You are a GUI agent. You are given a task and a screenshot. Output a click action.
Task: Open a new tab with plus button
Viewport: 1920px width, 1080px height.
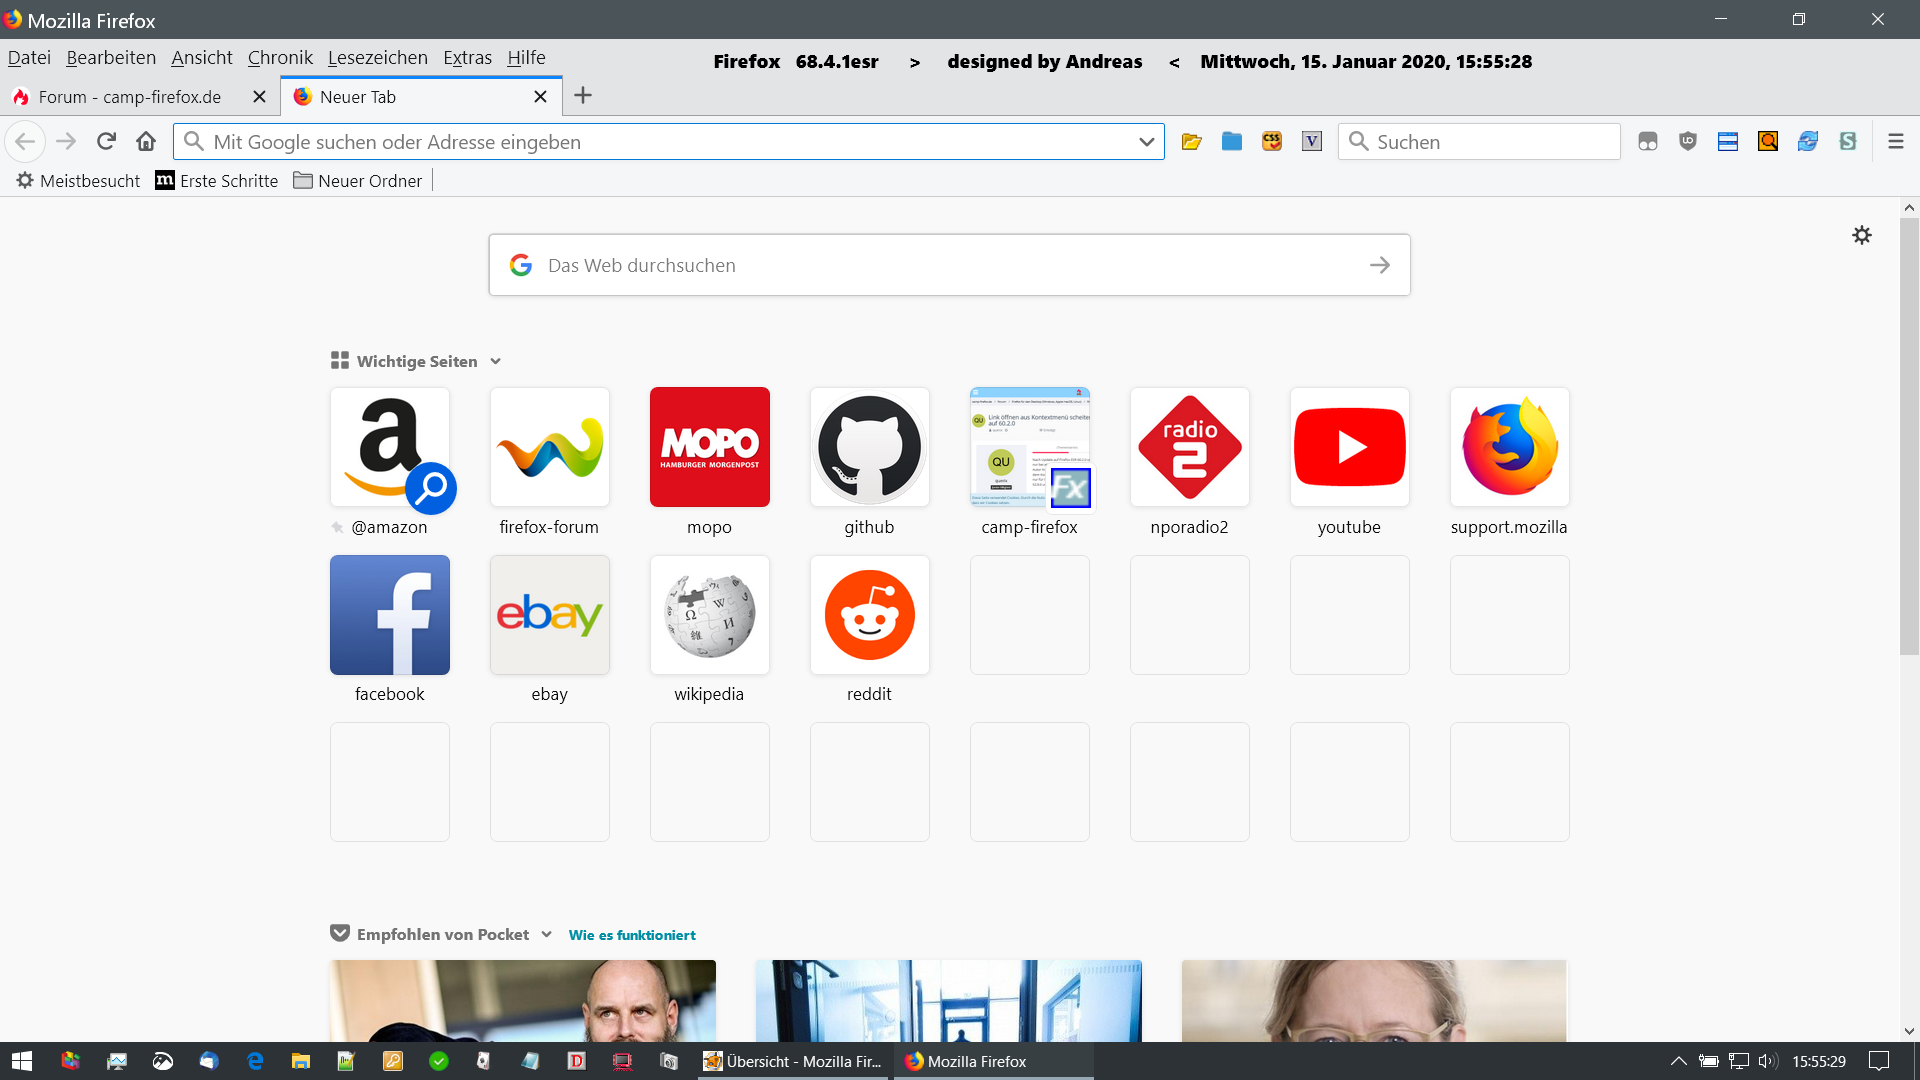(x=583, y=96)
